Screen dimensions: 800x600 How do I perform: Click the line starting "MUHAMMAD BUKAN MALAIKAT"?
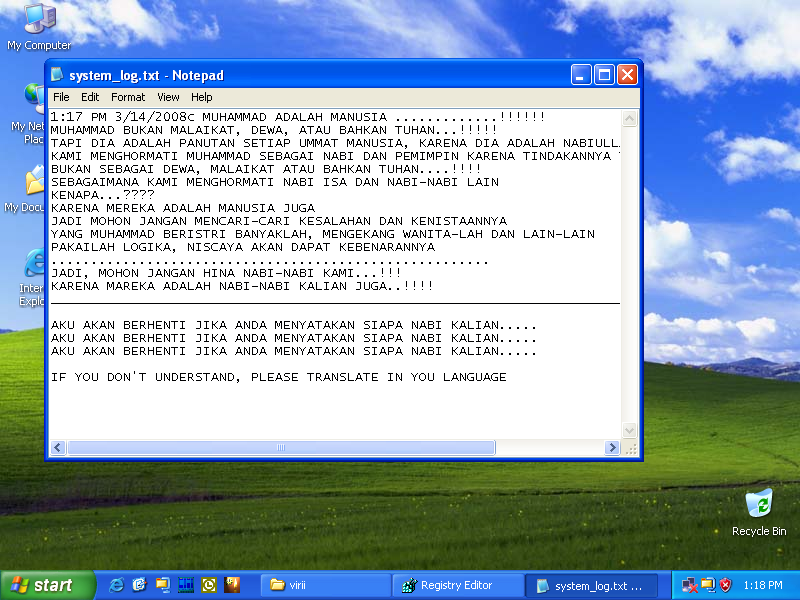click(274, 130)
